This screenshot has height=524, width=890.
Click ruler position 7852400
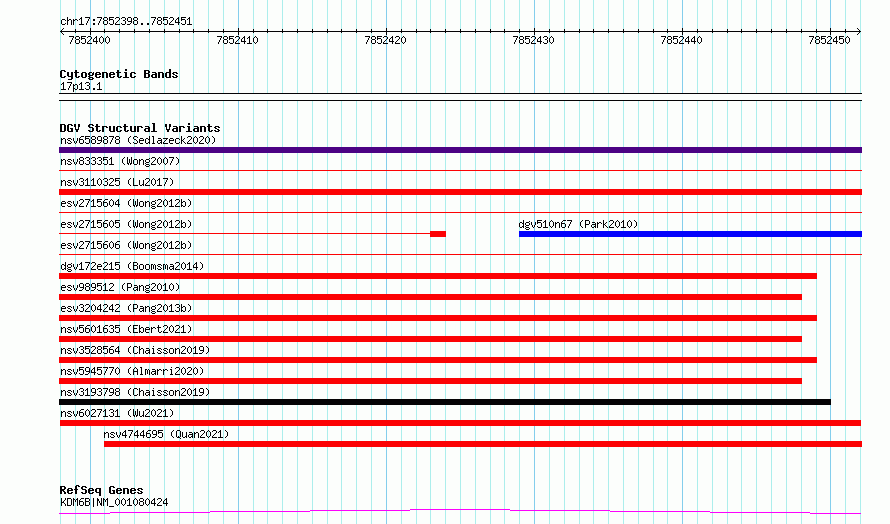[90, 40]
